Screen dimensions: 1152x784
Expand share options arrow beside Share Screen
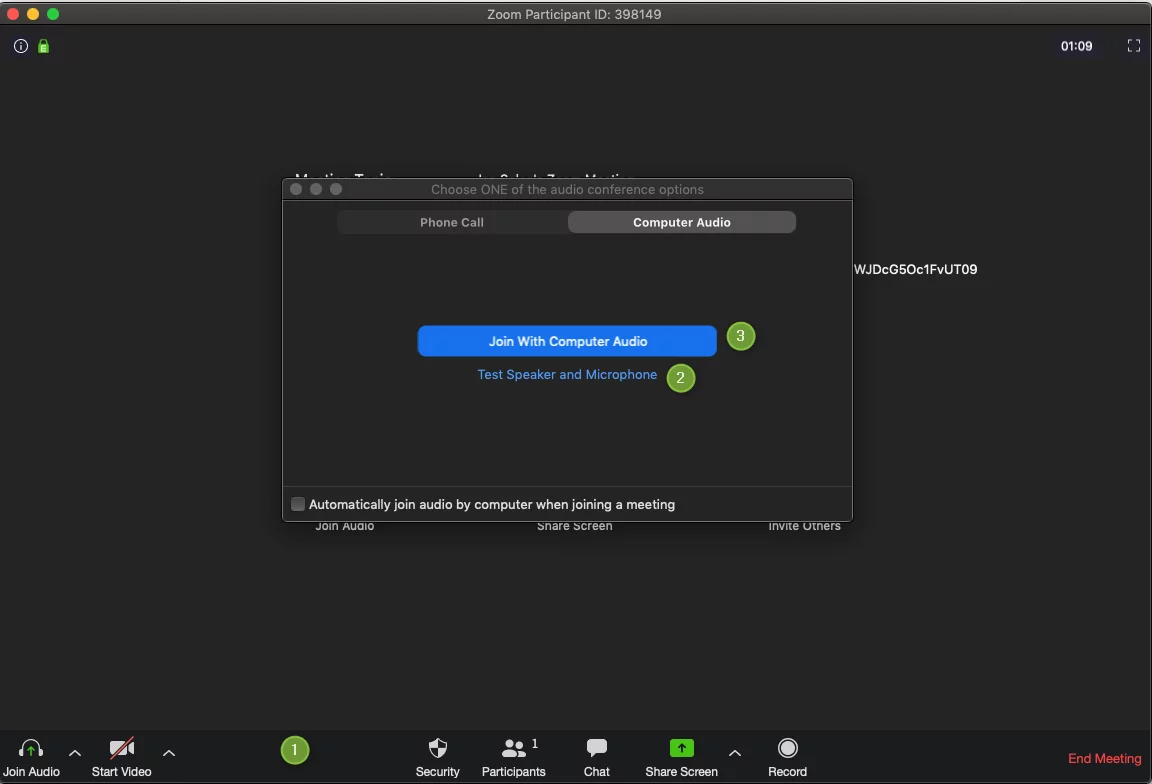click(x=735, y=753)
